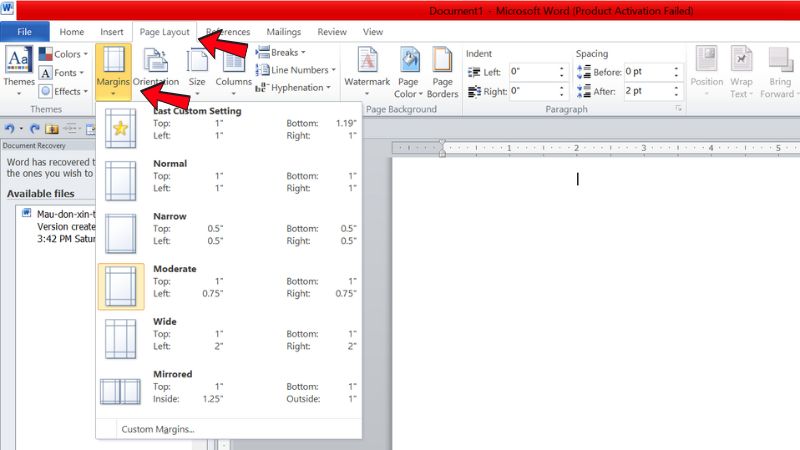The height and width of the screenshot is (450, 800).
Task: Open the theme Effects dropdown
Action: [63, 91]
